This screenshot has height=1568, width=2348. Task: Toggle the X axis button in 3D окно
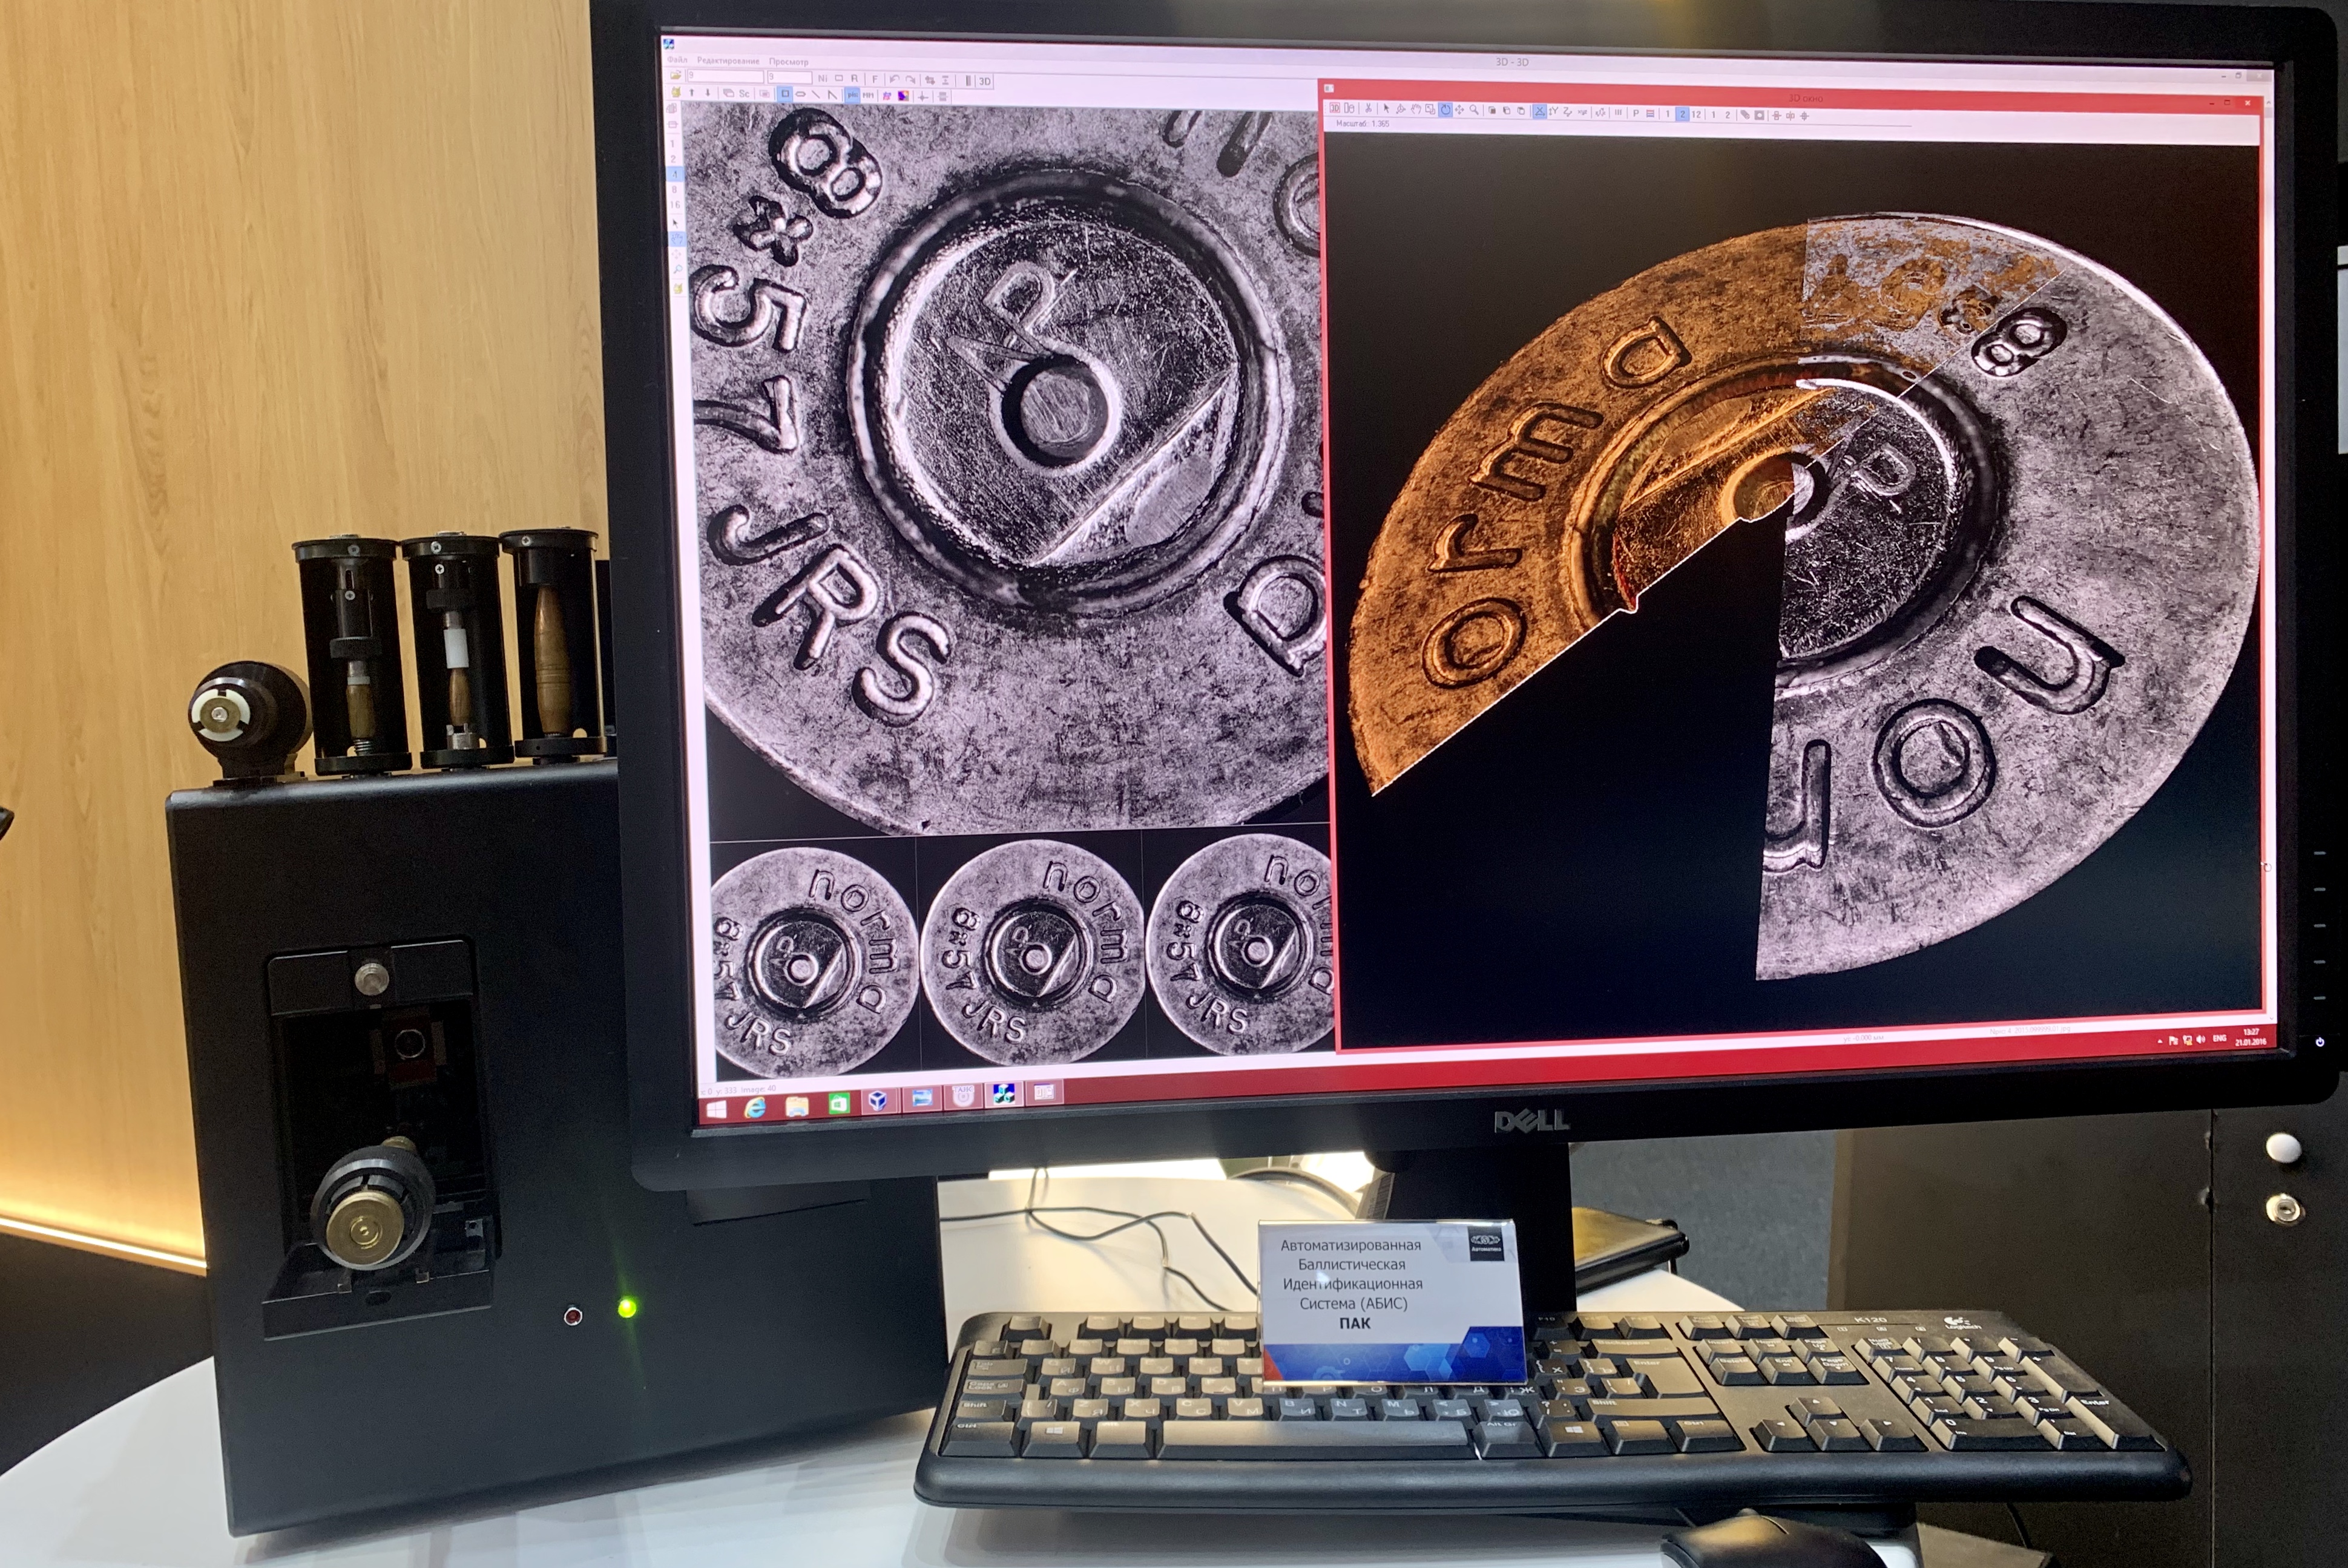pyautogui.click(x=1540, y=111)
